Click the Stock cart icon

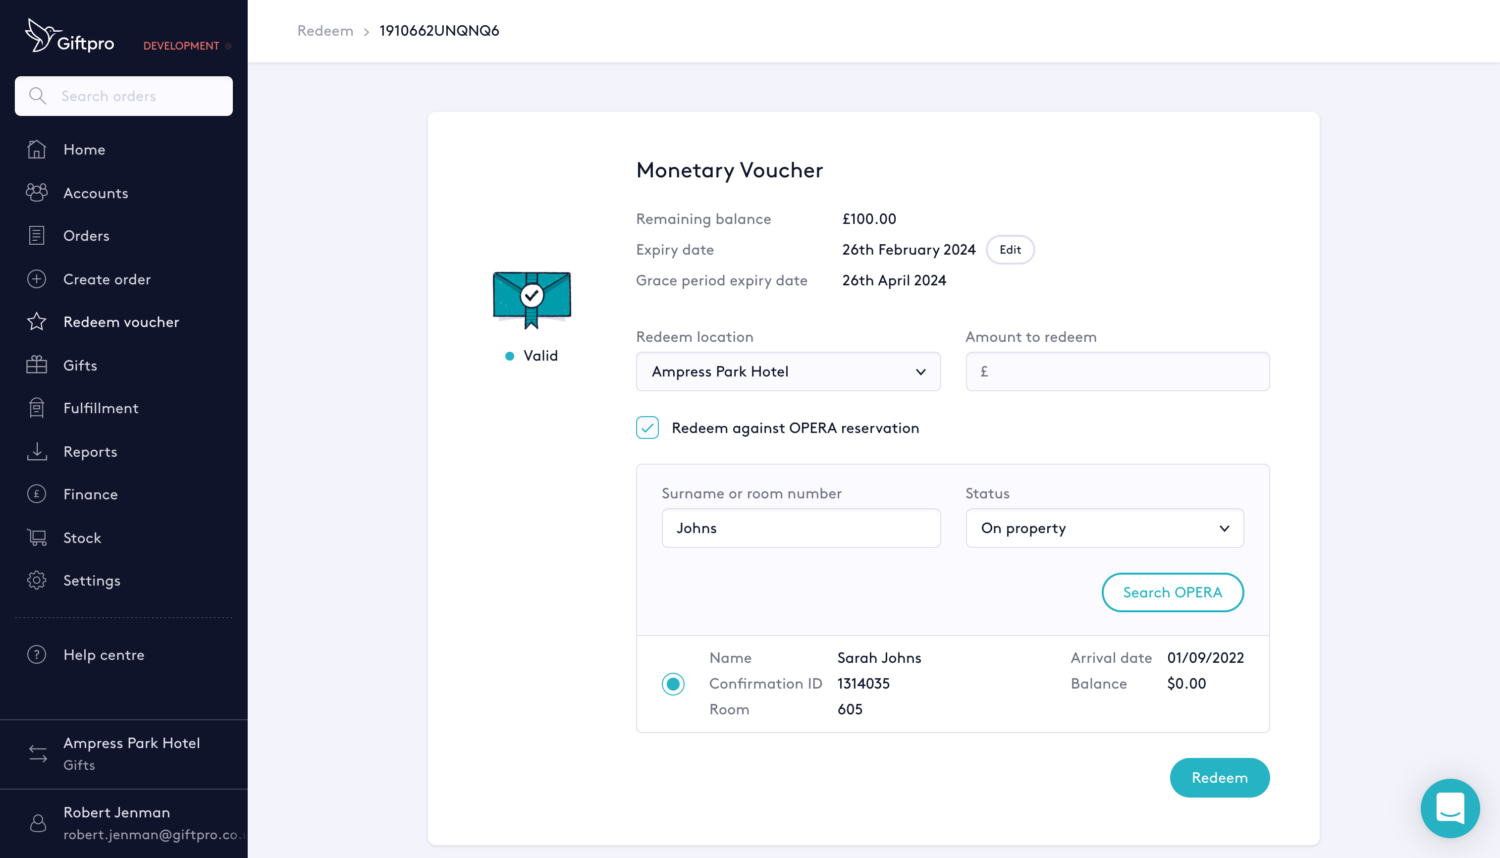[x=37, y=538]
